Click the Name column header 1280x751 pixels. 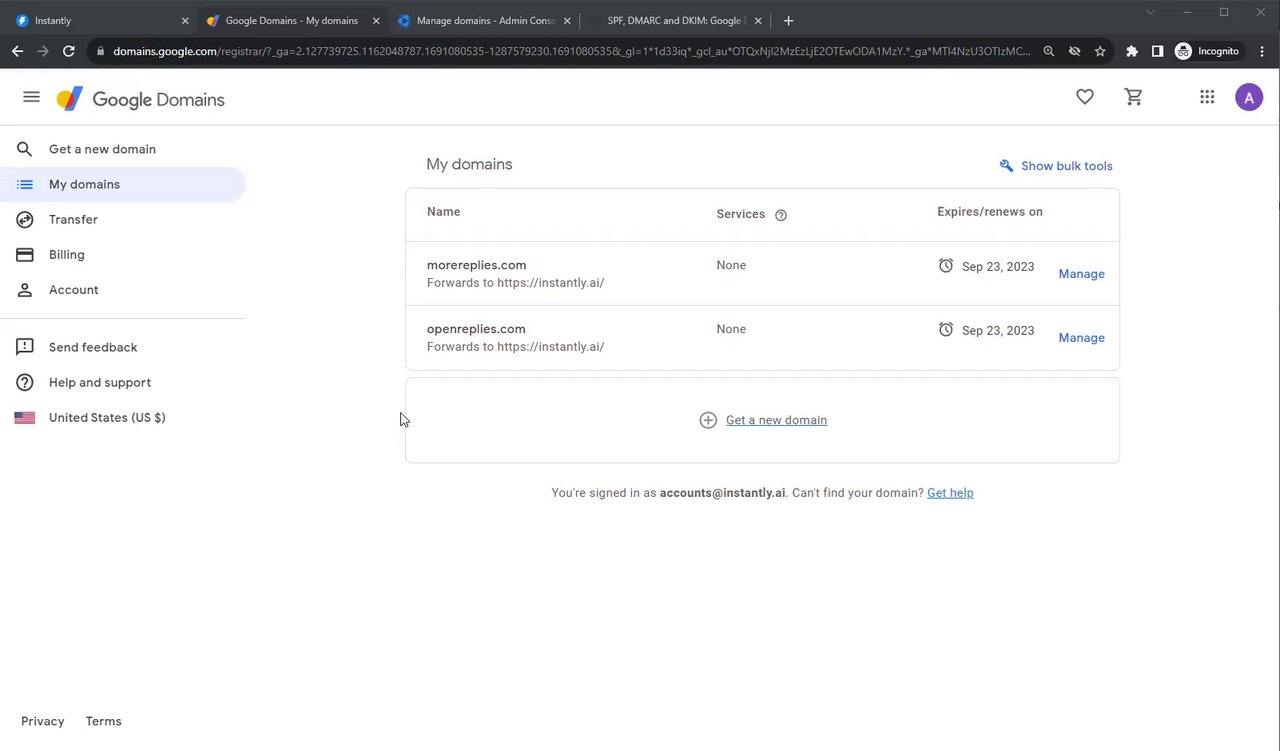pos(444,212)
